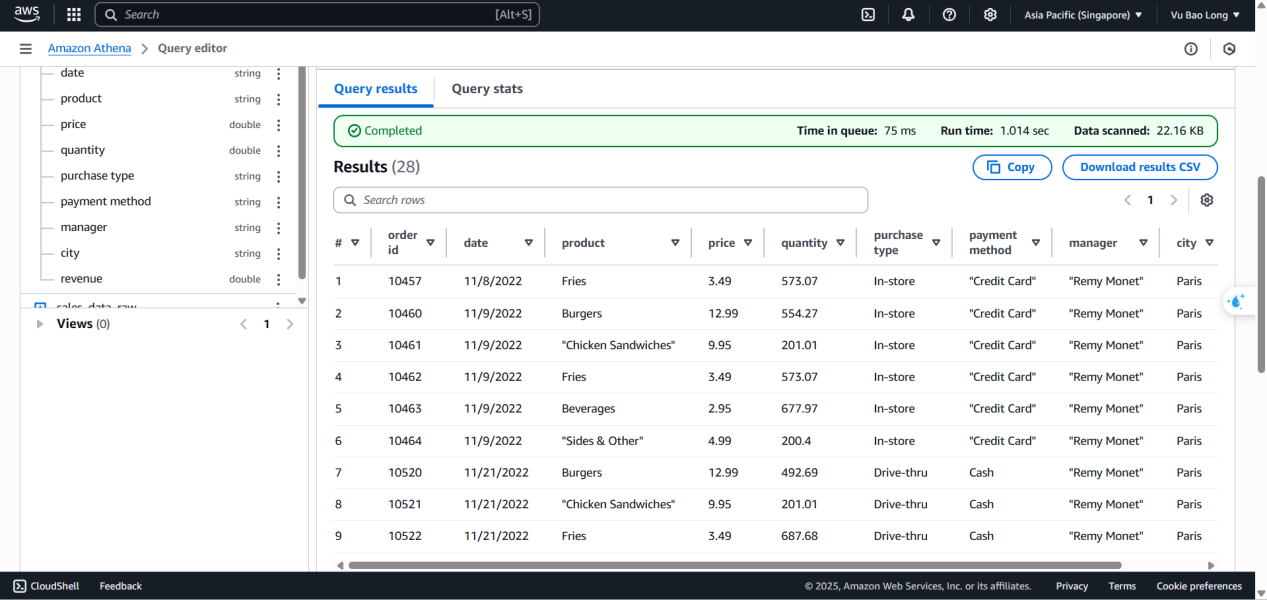
Task: Click the results horizontal scrollbar
Action: (735, 566)
